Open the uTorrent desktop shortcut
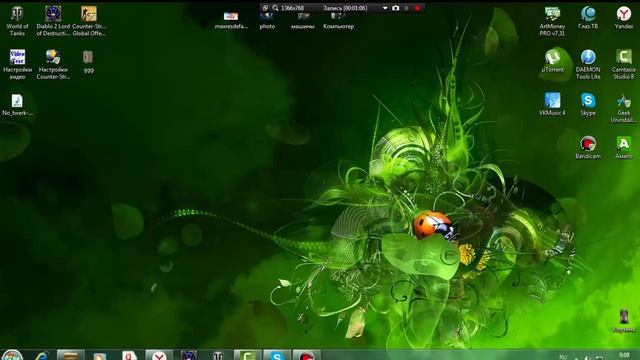 click(x=552, y=61)
